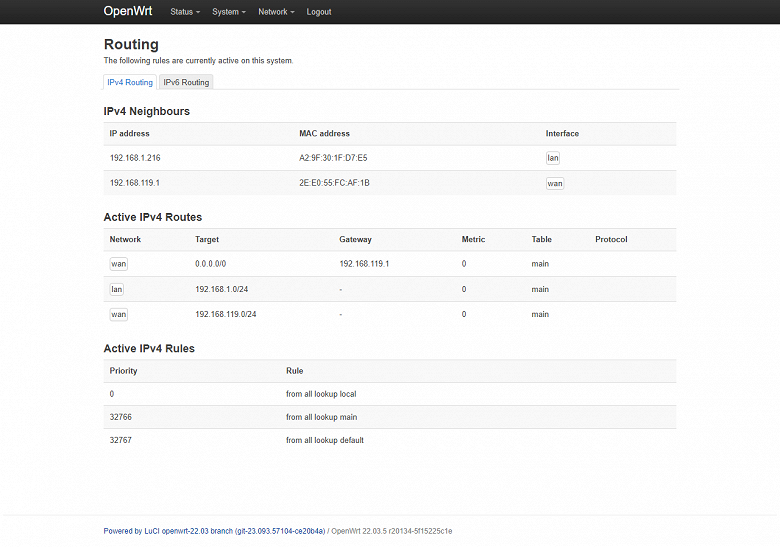
Task: Click lan badge for neighbour 192.168.1.216
Action: (x=553, y=158)
